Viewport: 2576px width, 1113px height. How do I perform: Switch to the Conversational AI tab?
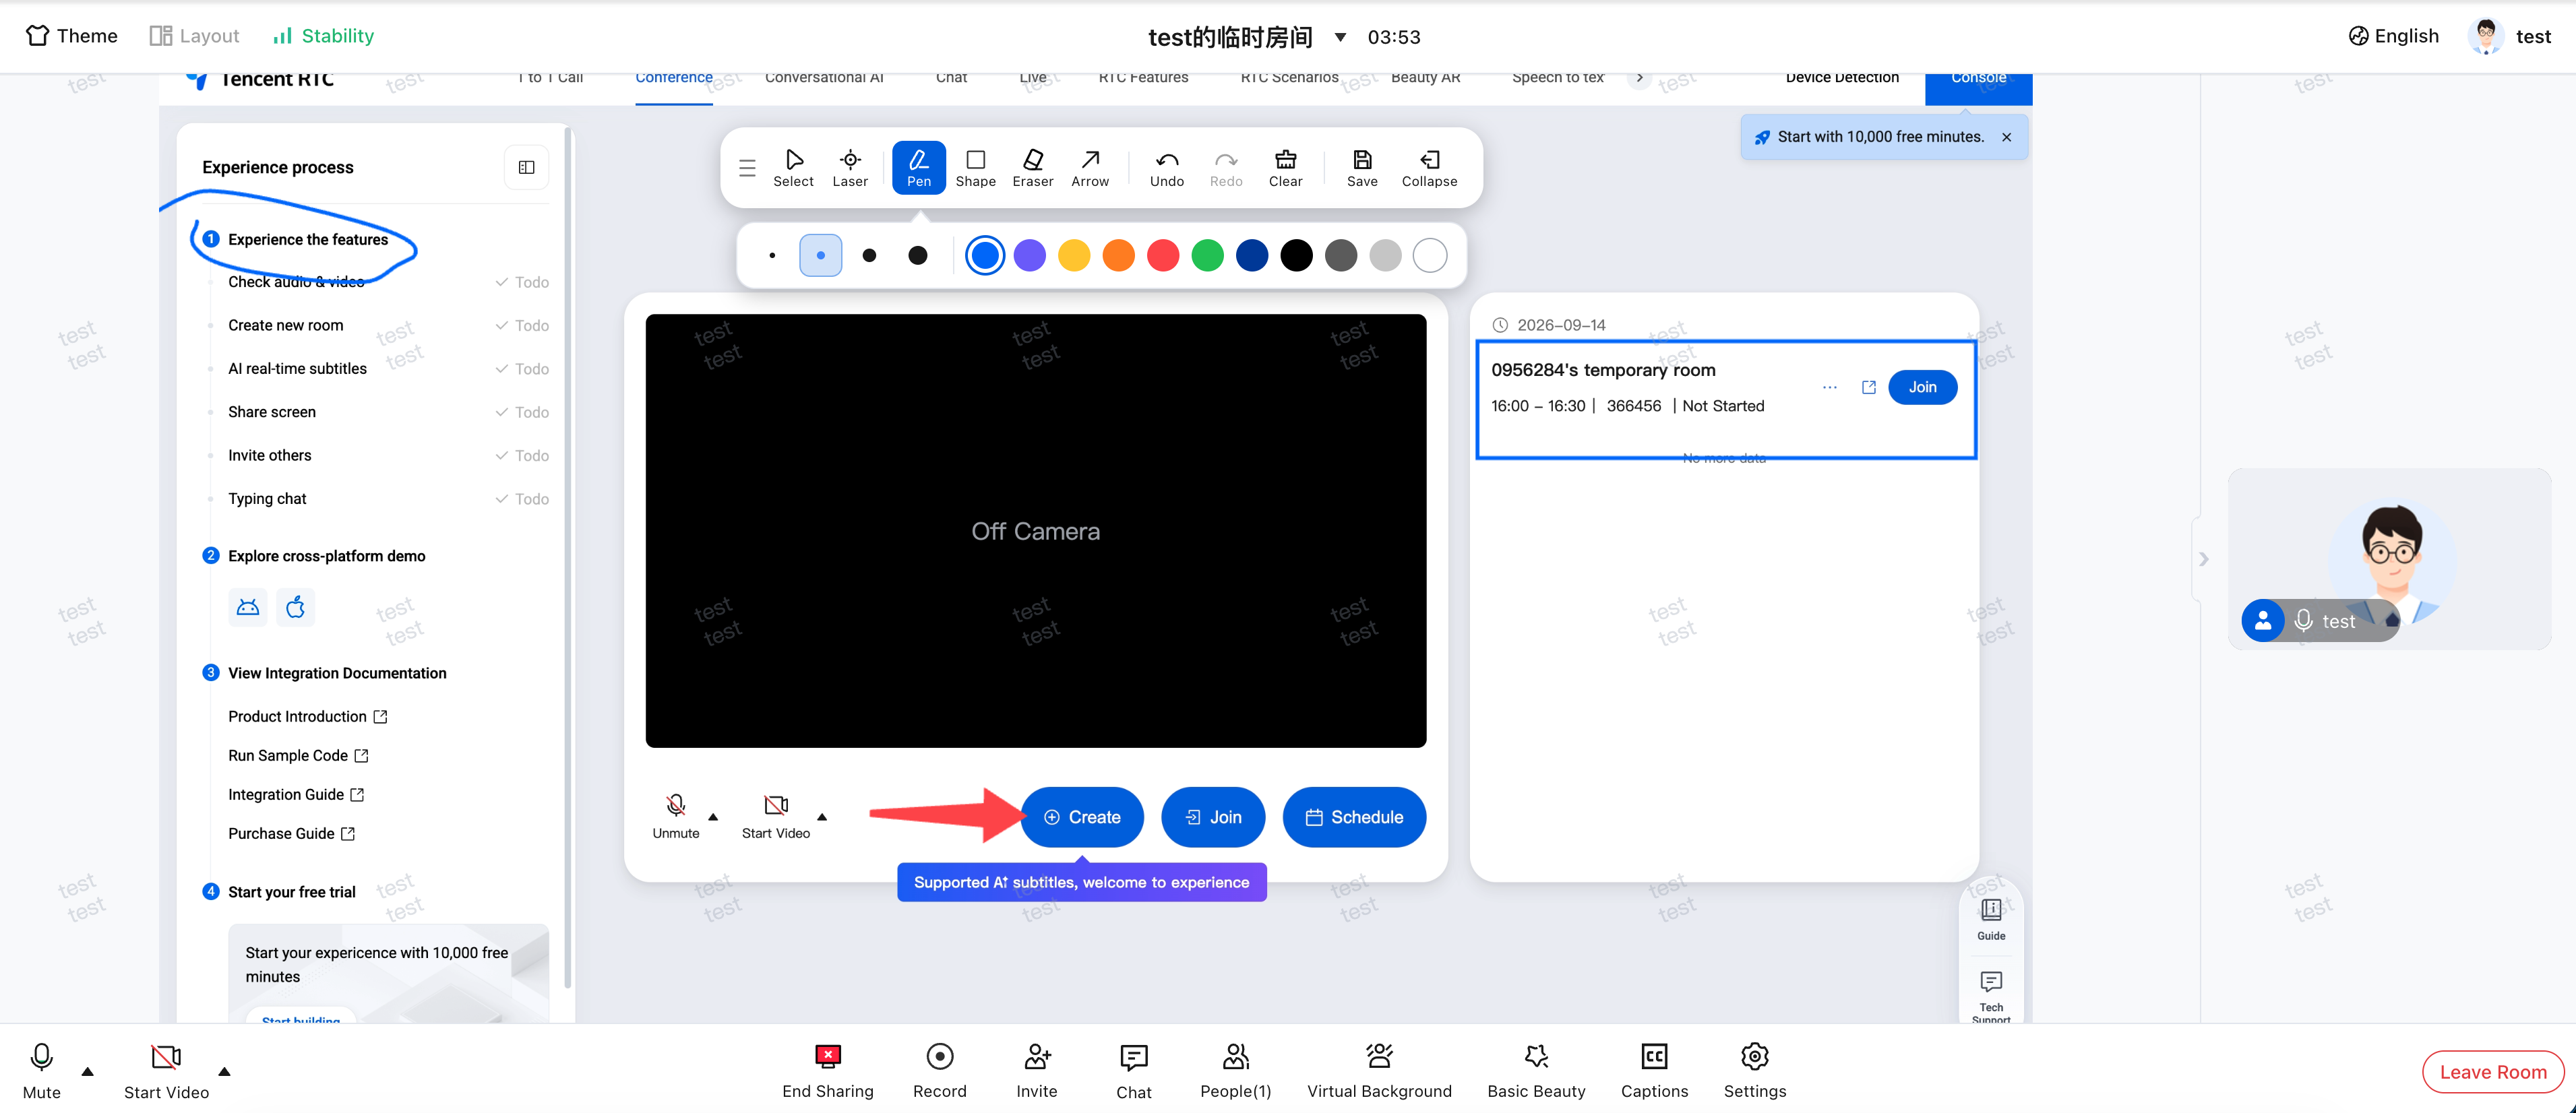[824, 78]
